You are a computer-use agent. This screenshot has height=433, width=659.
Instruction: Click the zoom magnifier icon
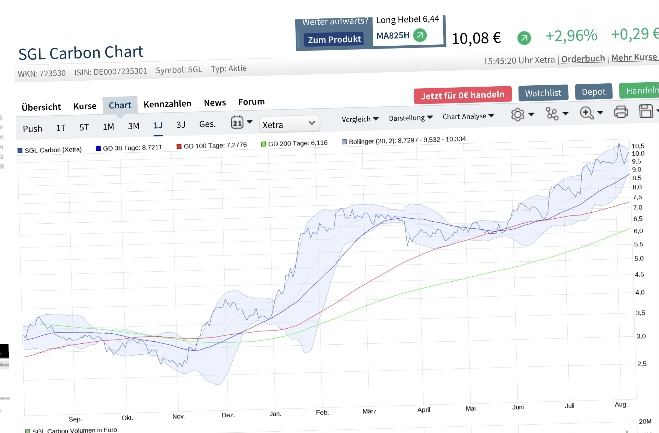(x=586, y=113)
